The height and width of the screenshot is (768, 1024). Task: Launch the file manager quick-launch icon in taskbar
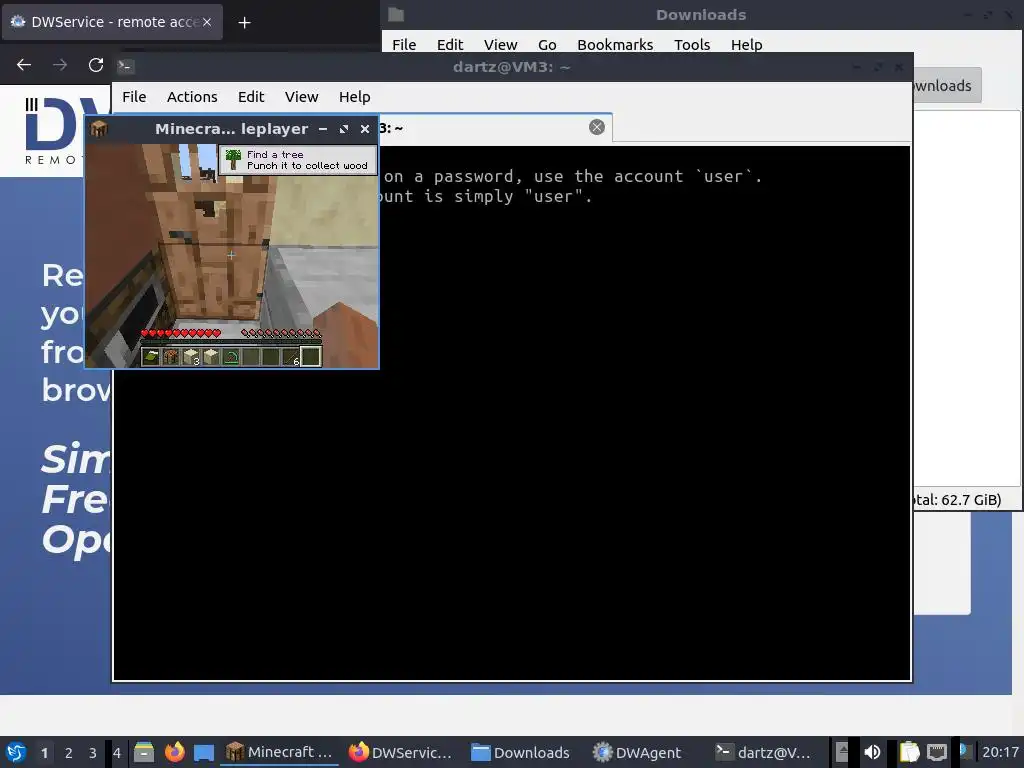(x=144, y=752)
